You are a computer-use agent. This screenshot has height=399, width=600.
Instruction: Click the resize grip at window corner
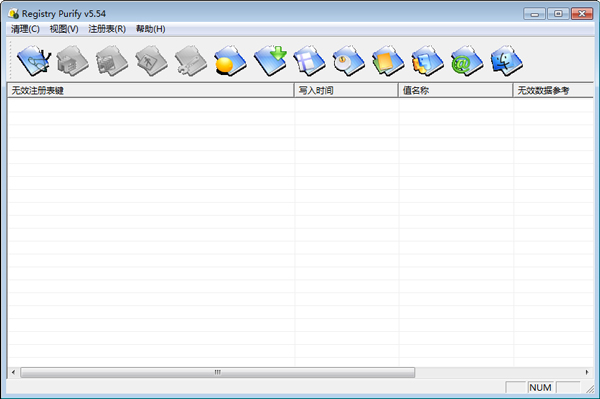point(590,389)
